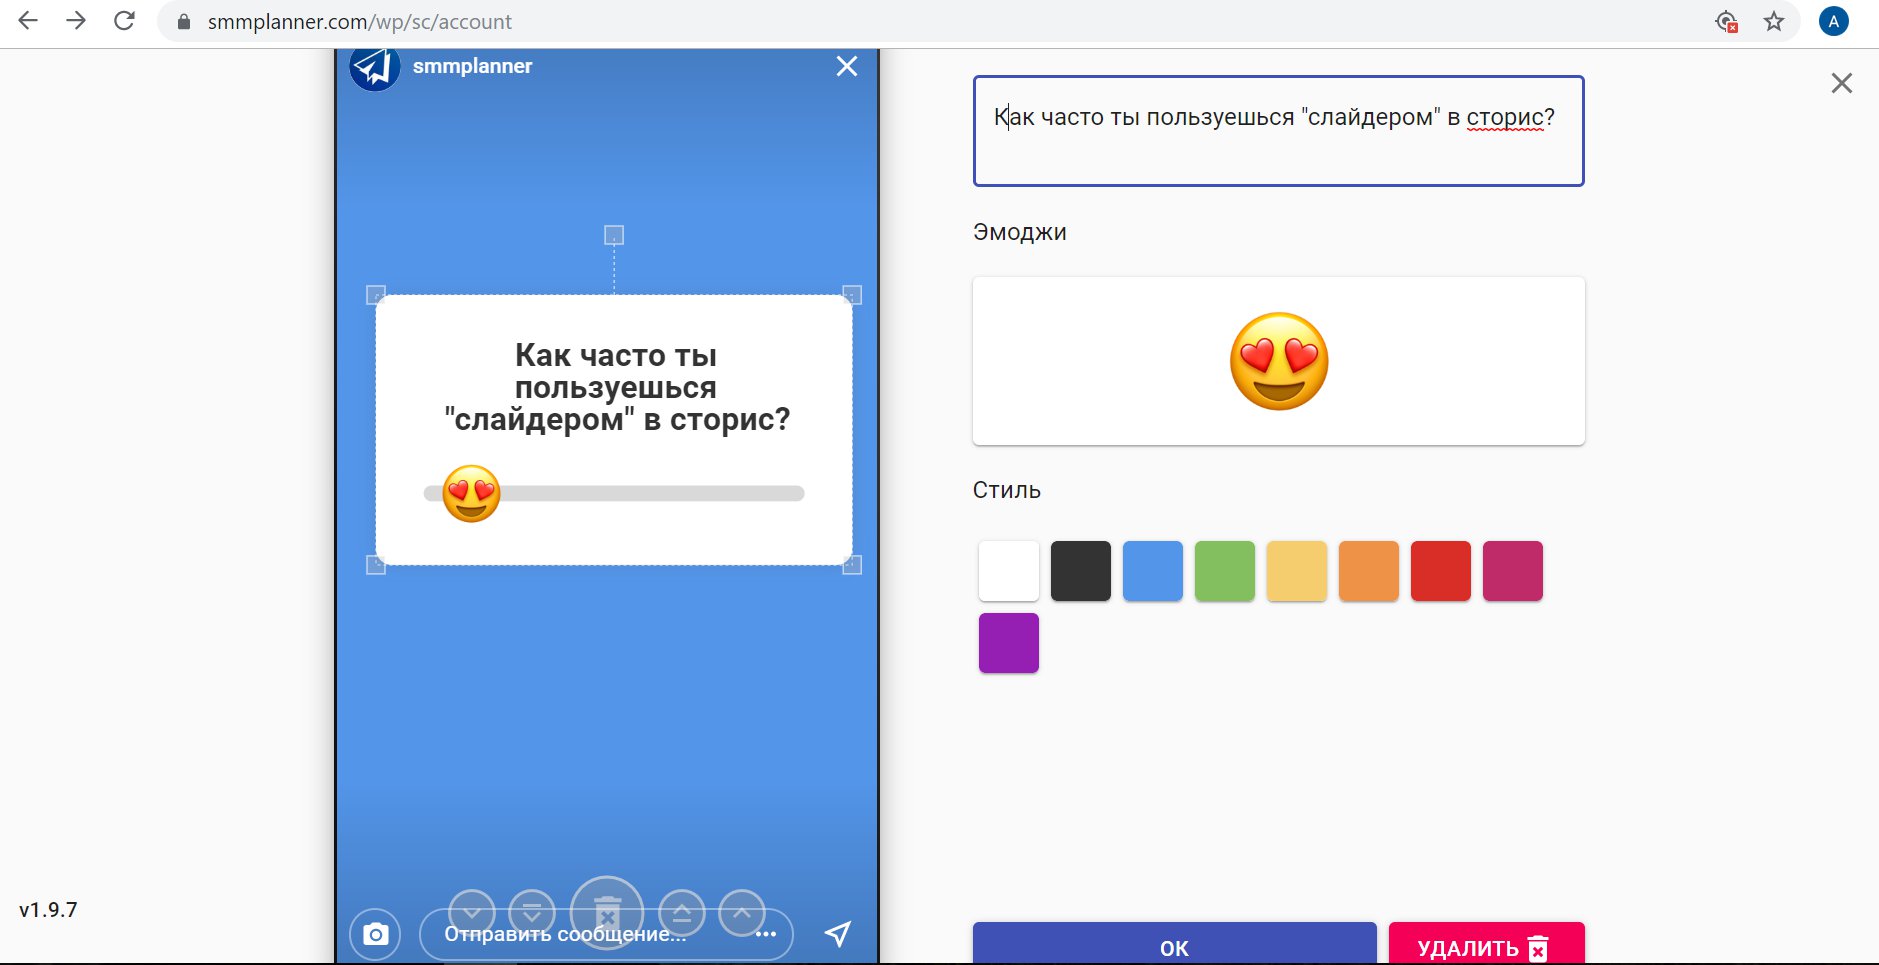Screen dimensions: 1879x965
Task: Click the smmplanner profile avatar
Action: 375,67
